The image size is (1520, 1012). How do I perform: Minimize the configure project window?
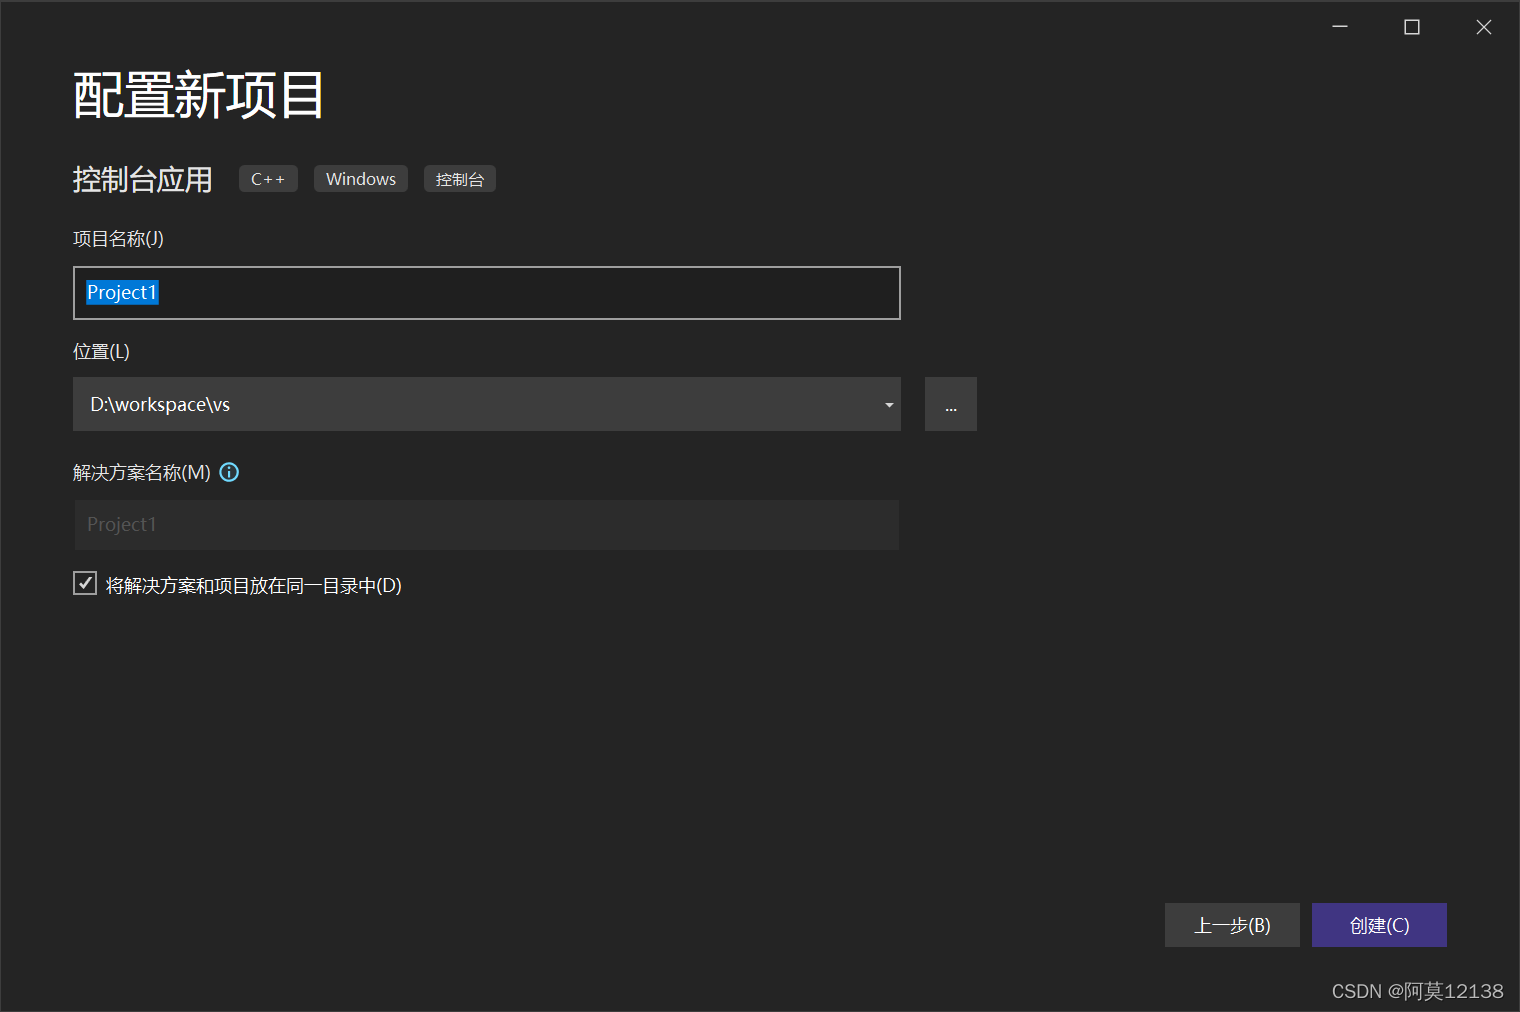point(1339,27)
